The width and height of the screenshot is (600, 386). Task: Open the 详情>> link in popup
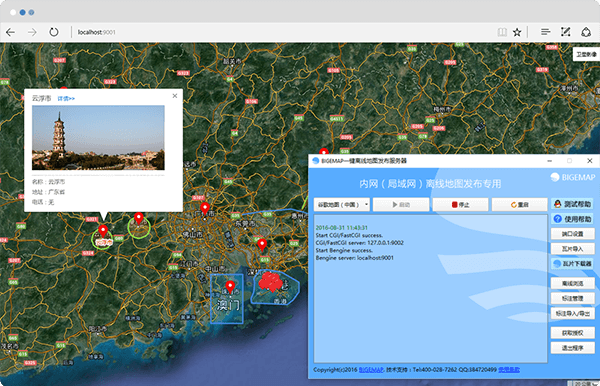tap(66, 99)
